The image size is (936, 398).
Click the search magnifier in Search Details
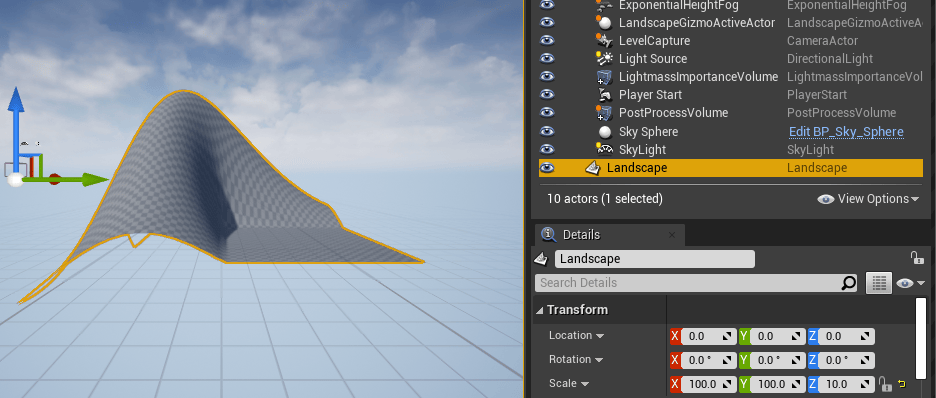pos(848,283)
